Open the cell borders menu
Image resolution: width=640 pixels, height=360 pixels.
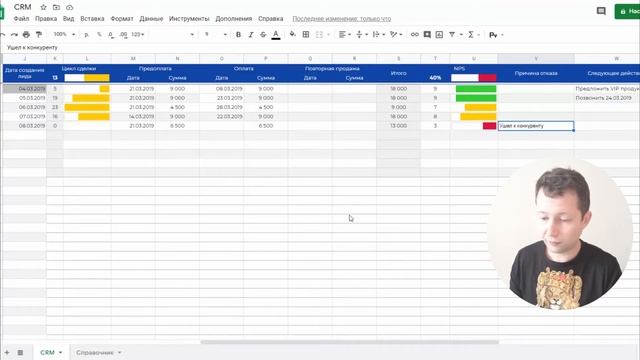[x=306, y=35]
